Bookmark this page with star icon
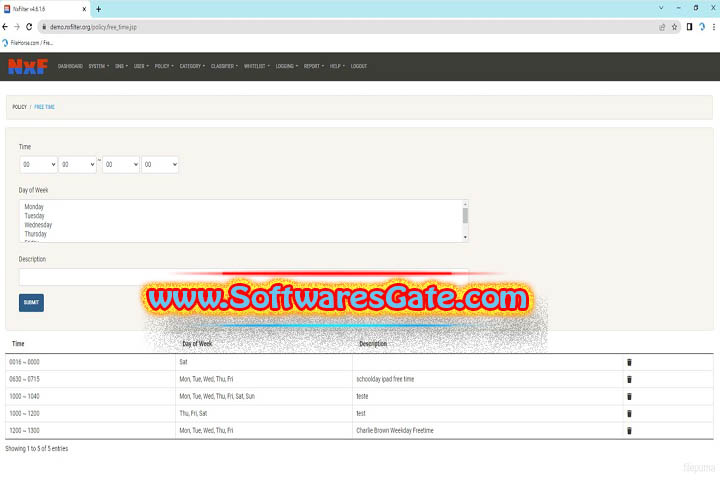This screenshot has width=720, height=480. click(x=674, y=27)
